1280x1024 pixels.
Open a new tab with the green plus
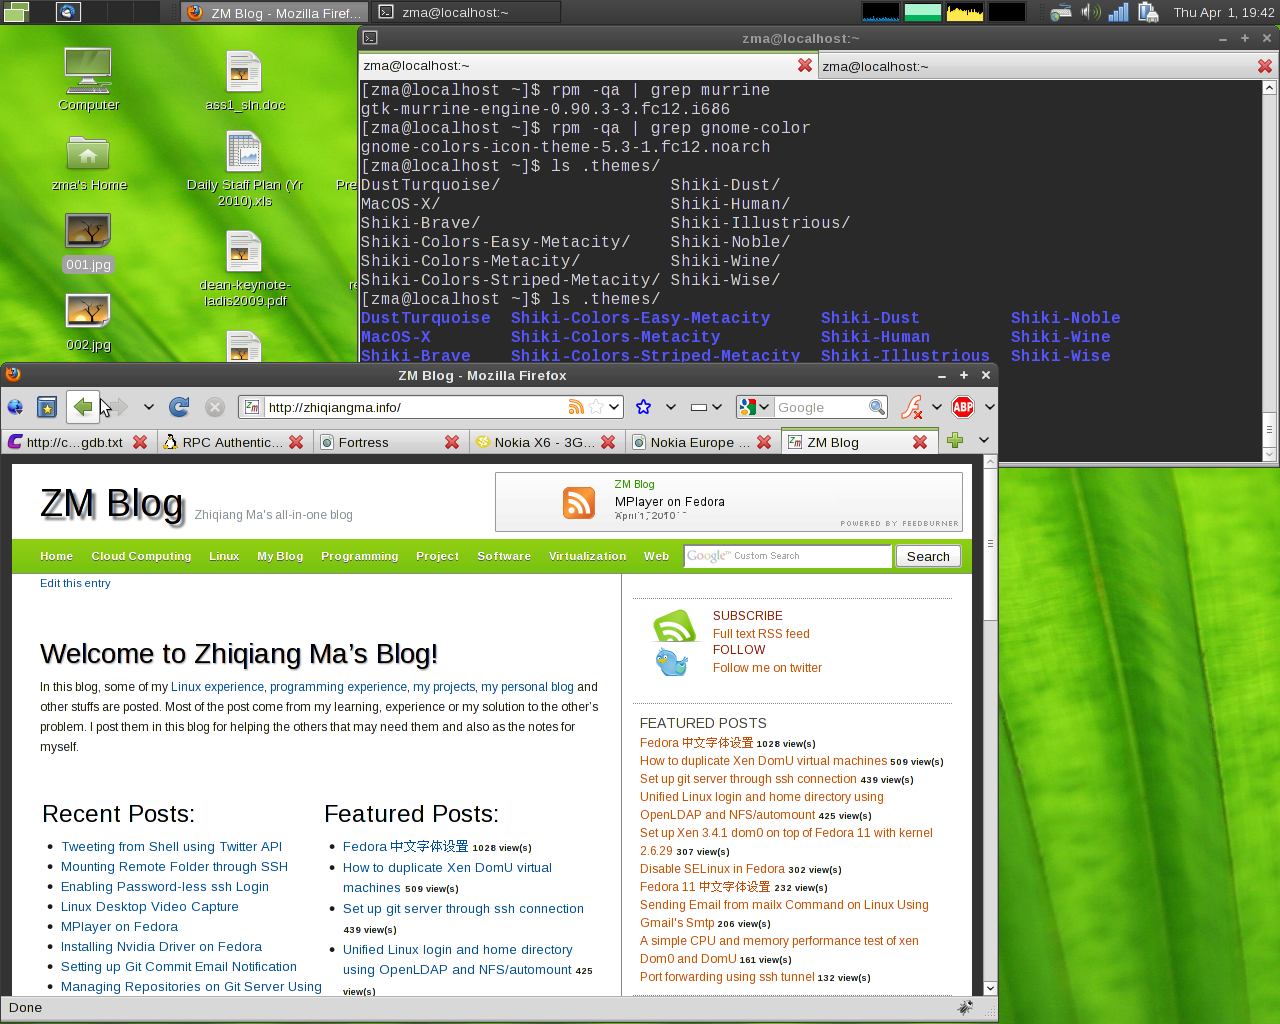coord(955,440)
